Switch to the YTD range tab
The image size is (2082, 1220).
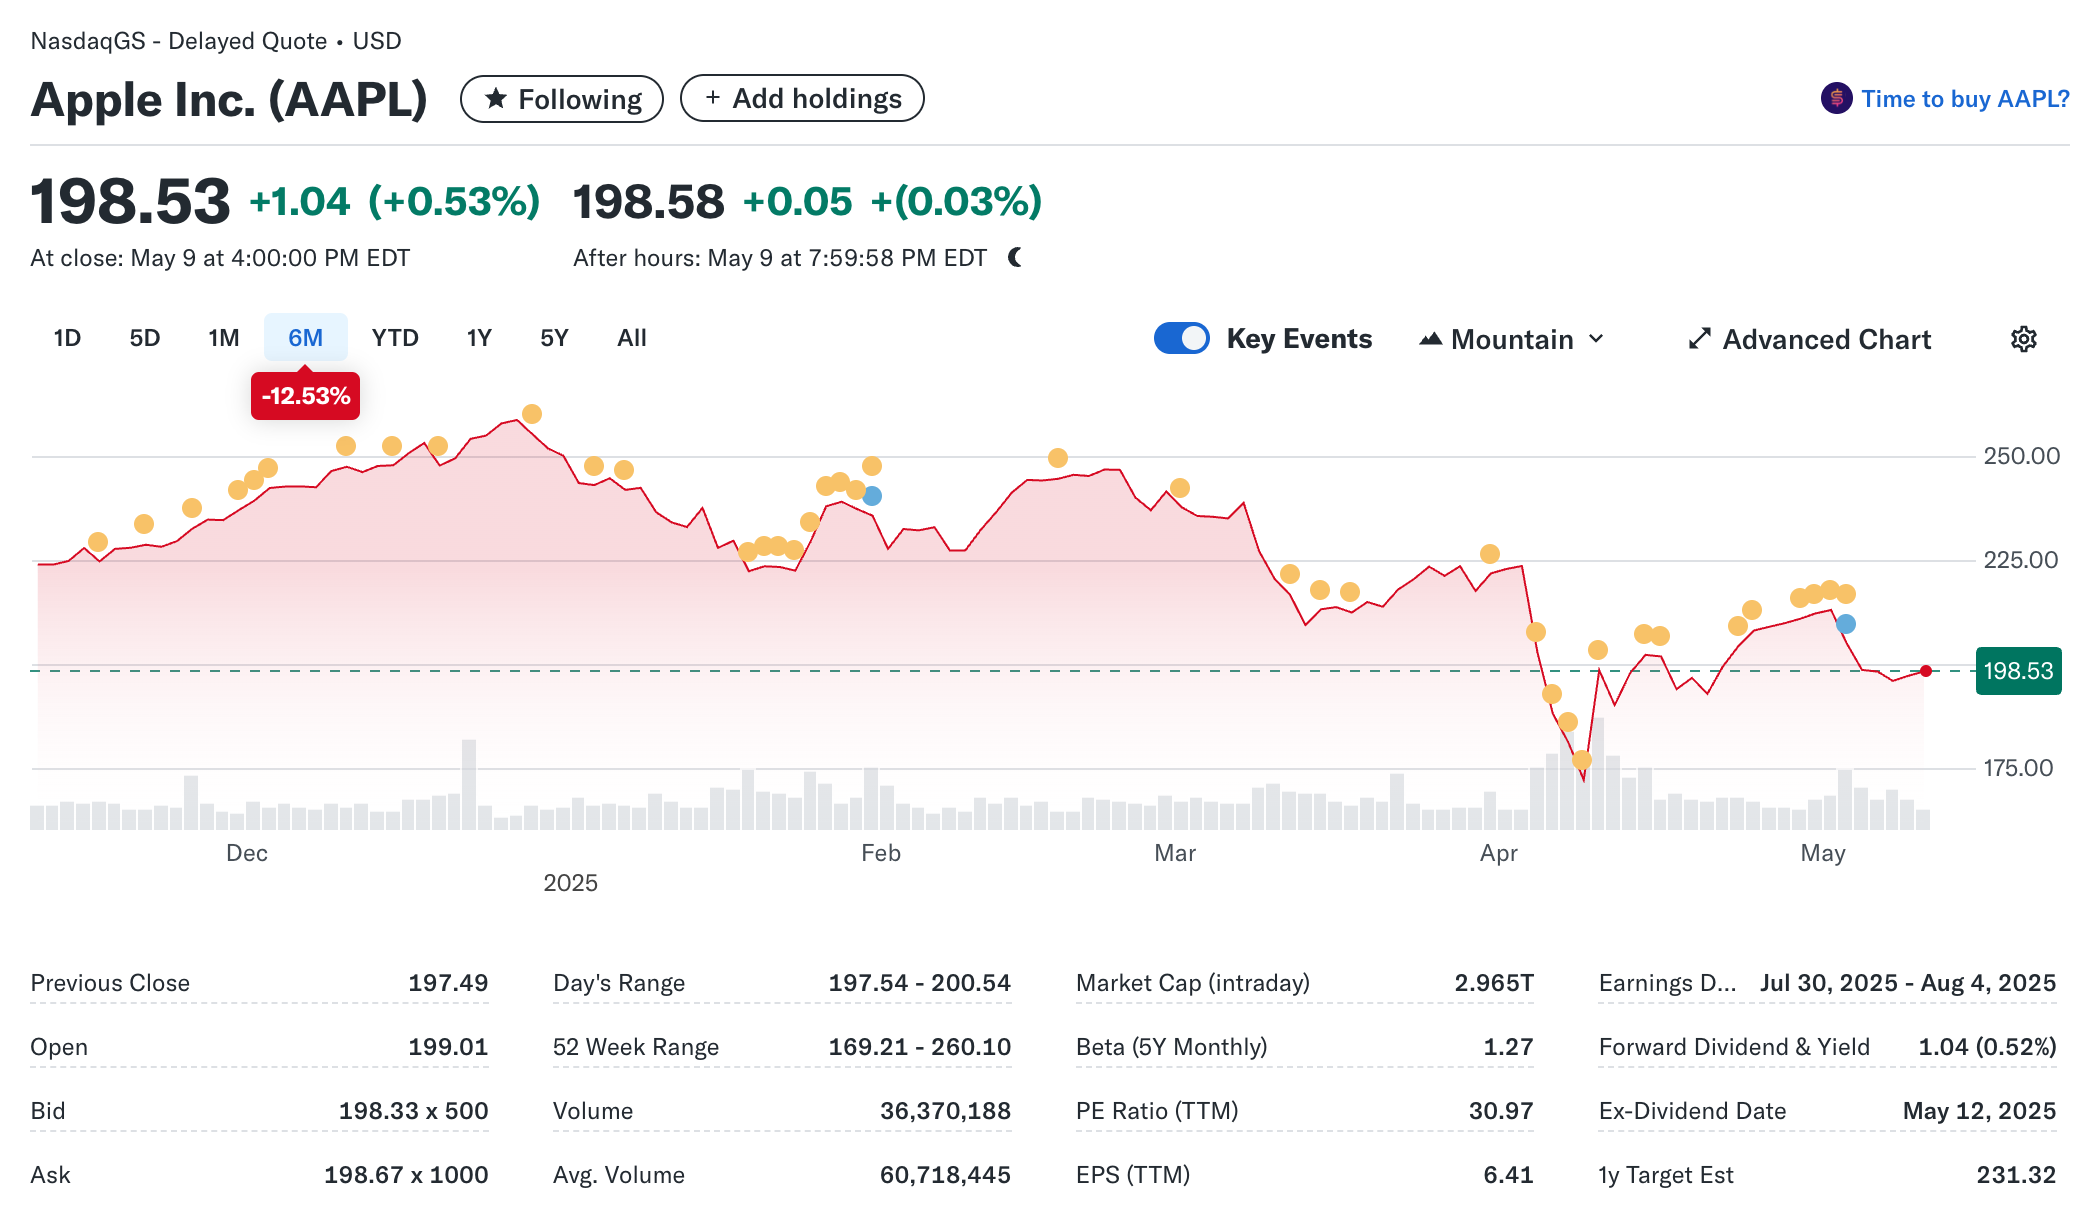pos(395,338)
